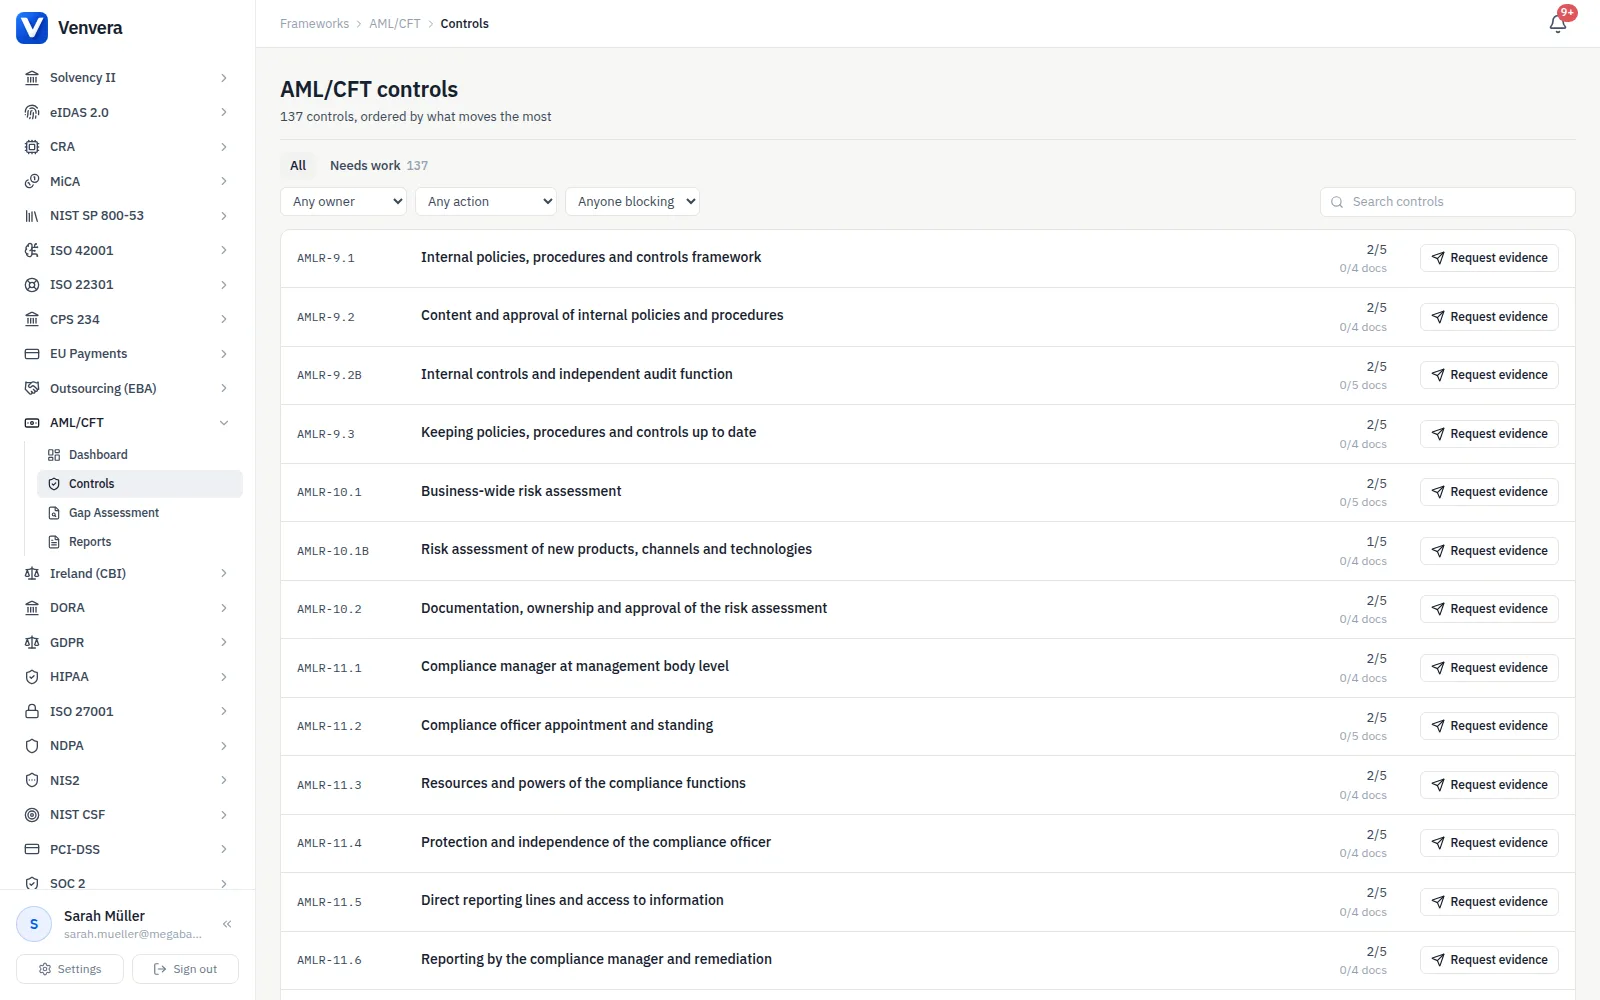
Task: Click the search magnifier icon
Action: [1337, 202]
